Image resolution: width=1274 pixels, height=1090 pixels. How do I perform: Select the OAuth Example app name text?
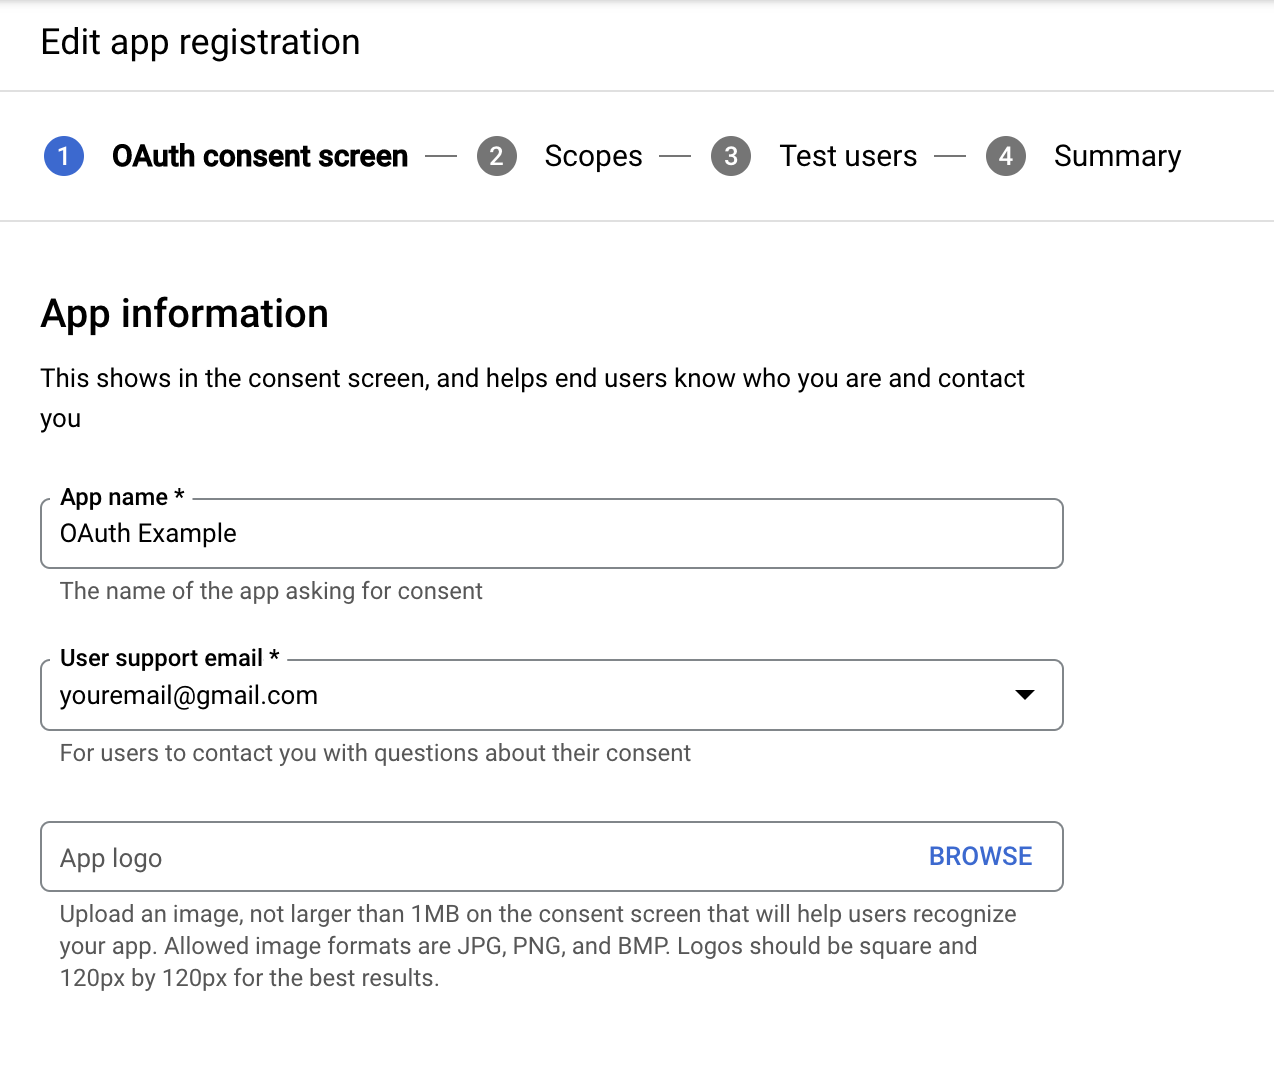[147, 533]
